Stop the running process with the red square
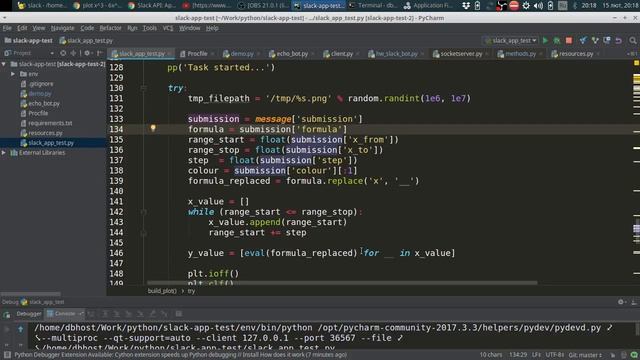Screen dimensions: 640x360 tap(569, 40)
